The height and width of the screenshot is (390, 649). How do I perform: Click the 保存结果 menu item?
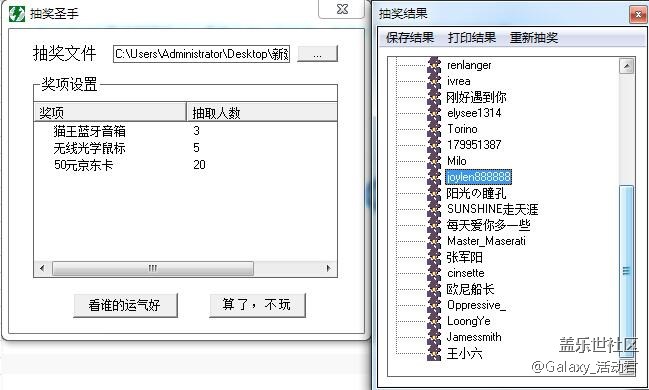pos(410,38)
